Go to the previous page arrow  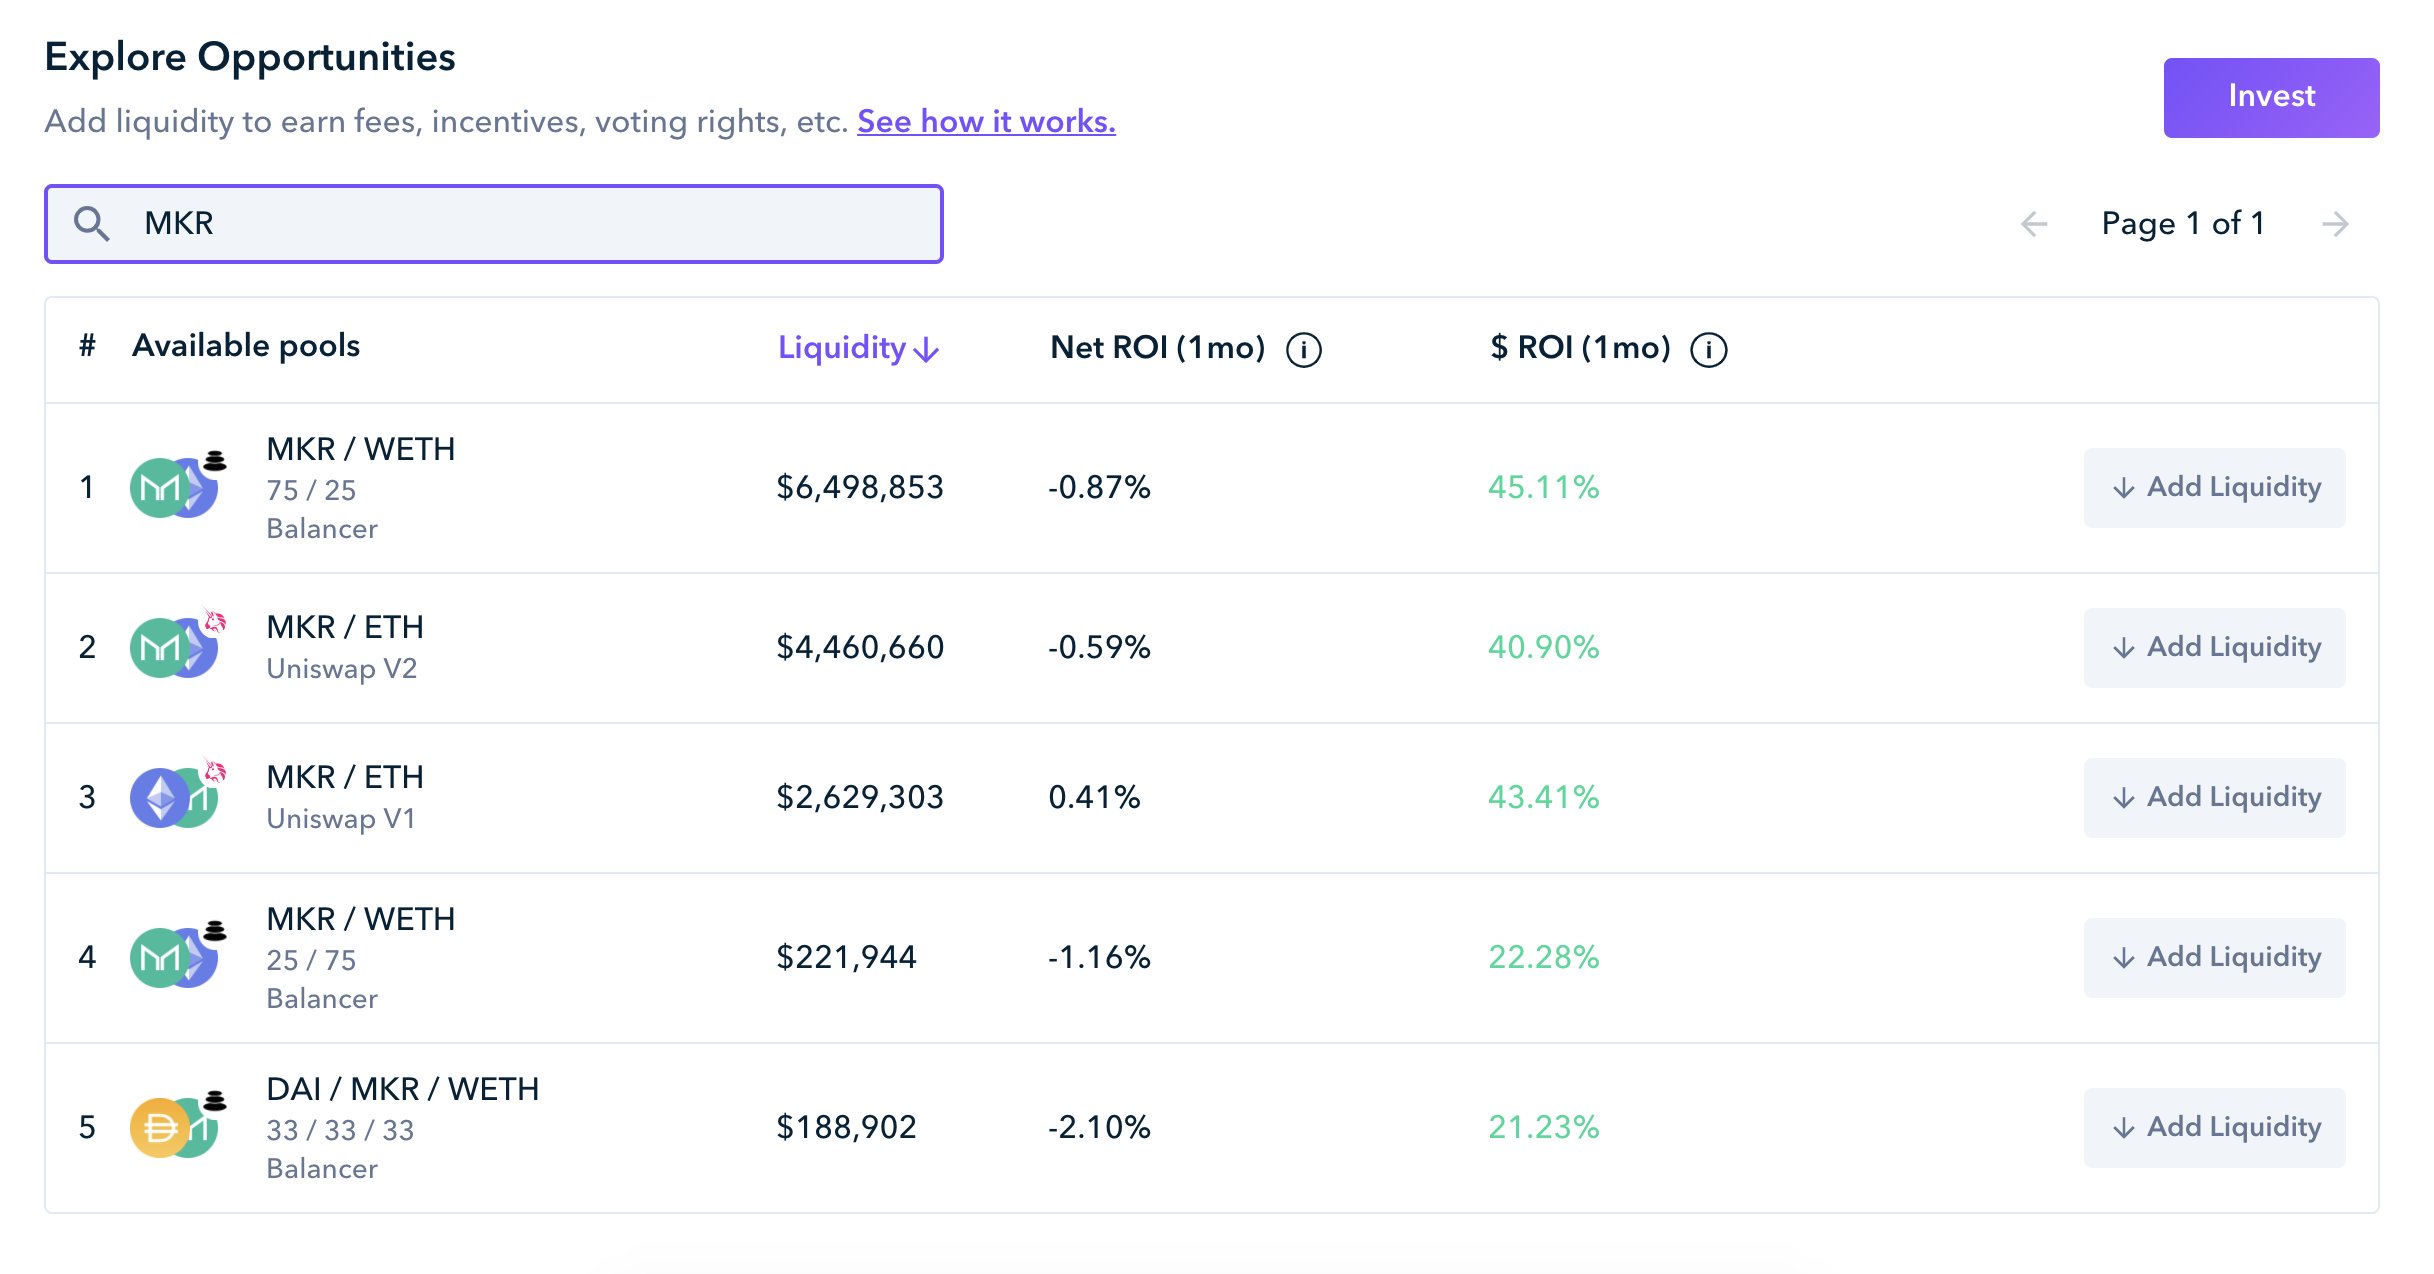(2034, 224)
